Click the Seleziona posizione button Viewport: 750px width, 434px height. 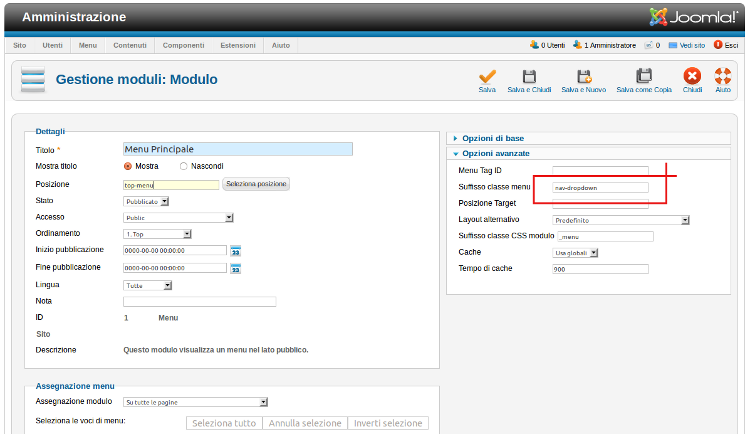point(256,184)
